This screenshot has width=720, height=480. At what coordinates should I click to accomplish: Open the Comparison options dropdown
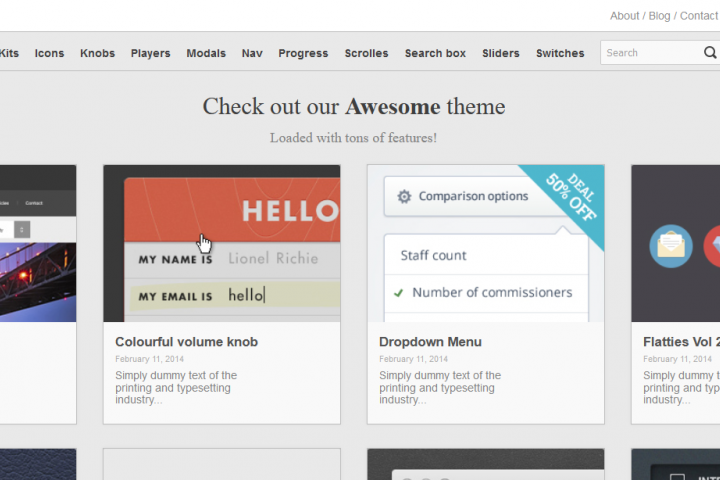coord(473,197)
